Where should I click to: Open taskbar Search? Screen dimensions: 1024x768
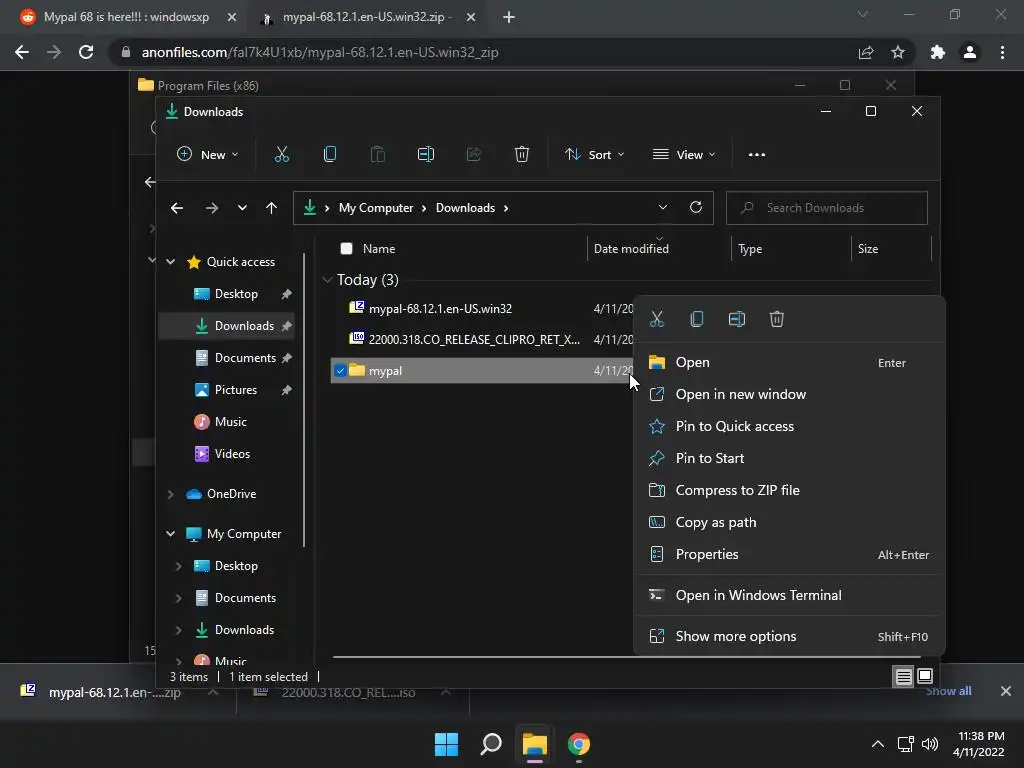point(490,744)
